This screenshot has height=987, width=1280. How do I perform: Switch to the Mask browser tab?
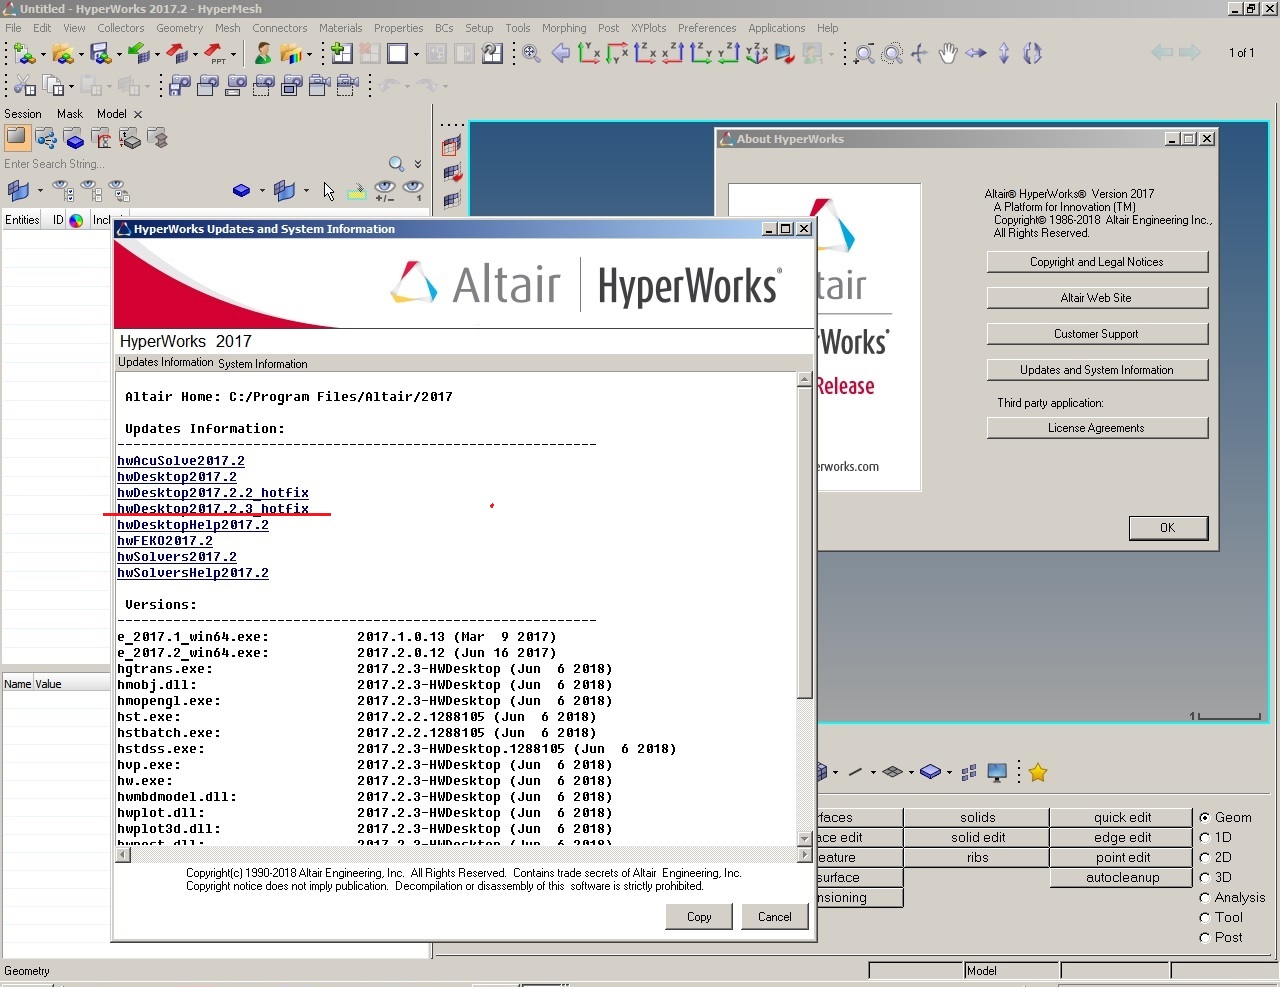click(x=70, y=114)
